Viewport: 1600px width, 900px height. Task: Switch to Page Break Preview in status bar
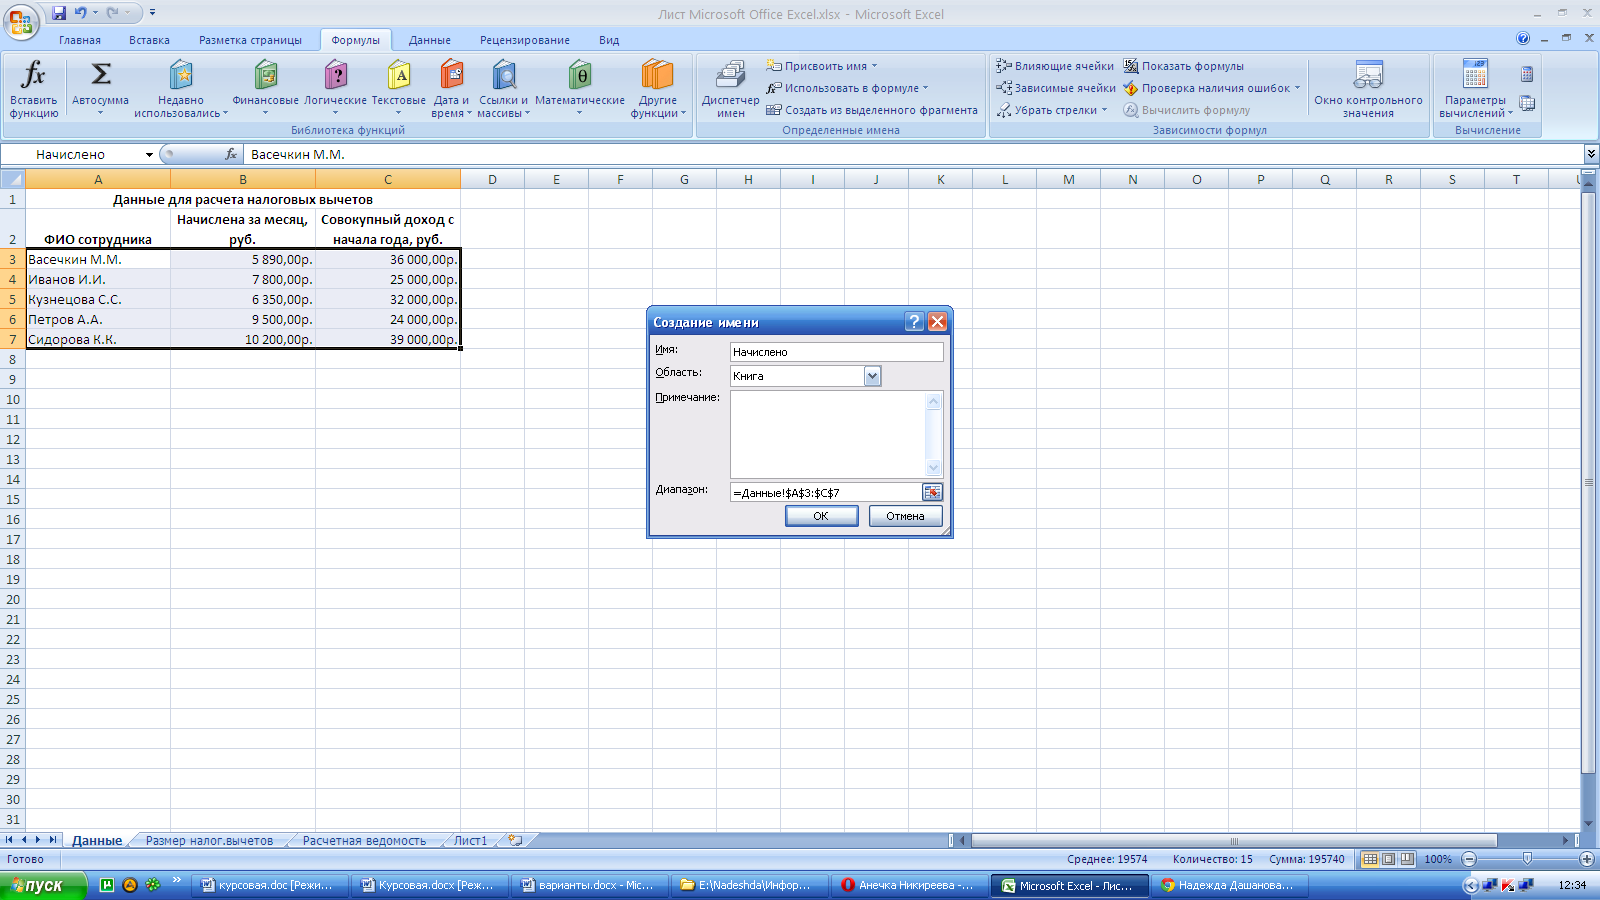coord(1407,859)
